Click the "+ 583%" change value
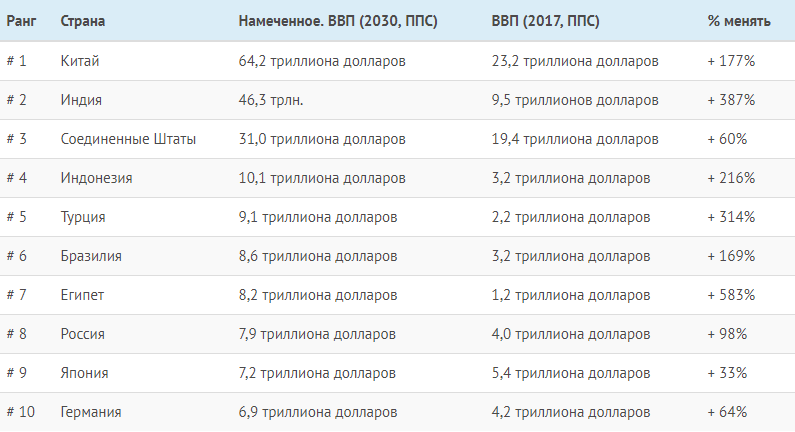The height and width of the screenshot is (432, 795). 730,295
